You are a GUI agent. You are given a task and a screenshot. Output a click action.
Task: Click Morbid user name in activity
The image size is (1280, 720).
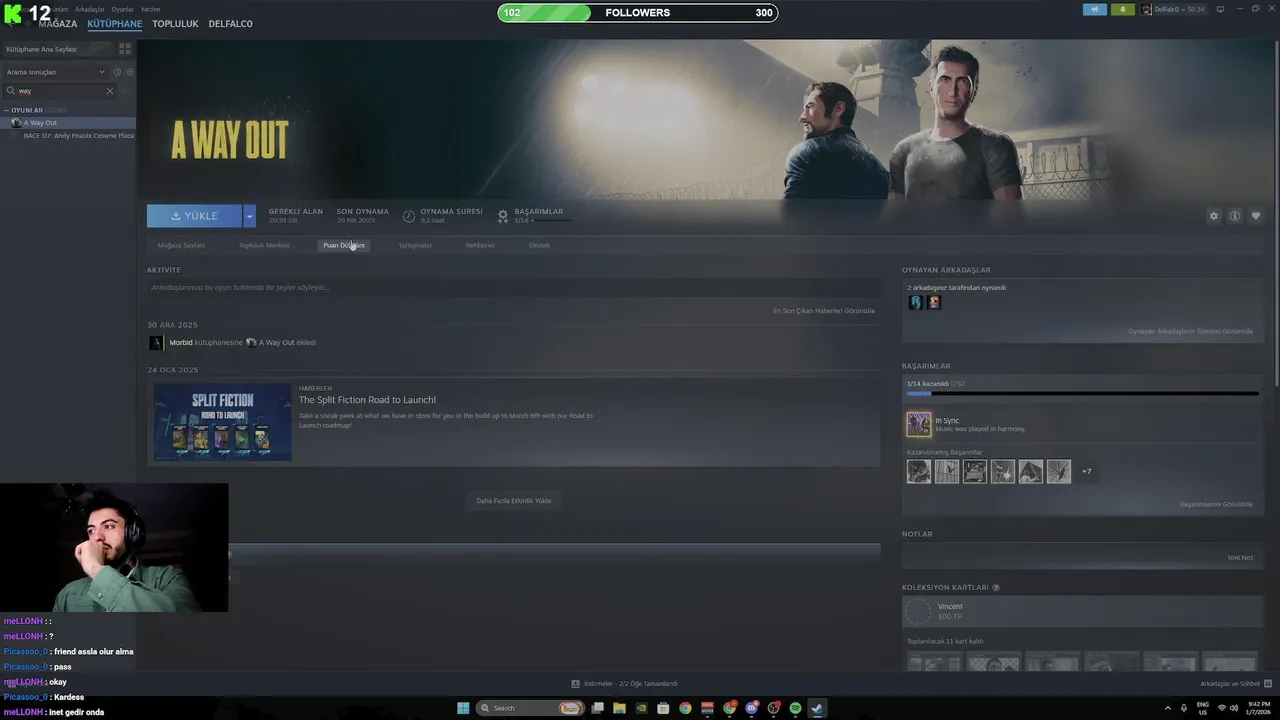coord(181,342)
